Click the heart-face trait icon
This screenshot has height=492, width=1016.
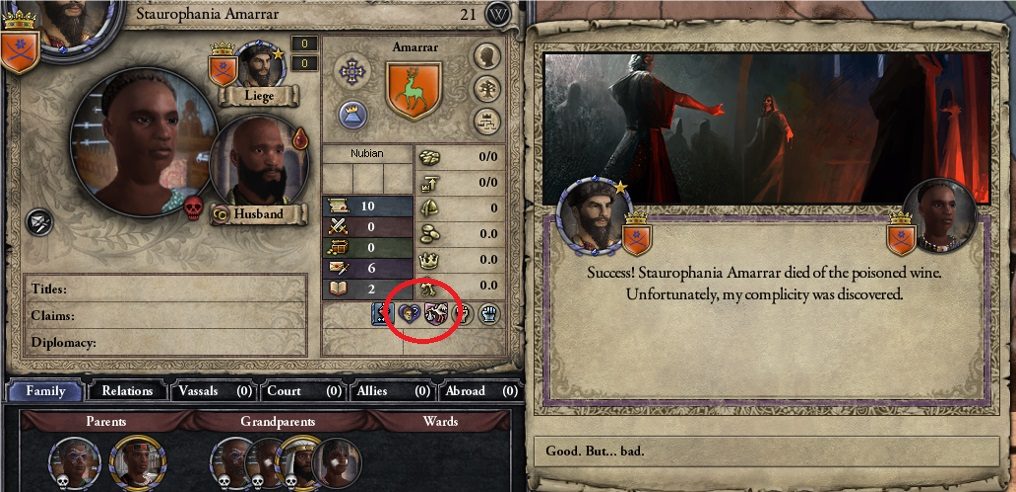tap(409, 314)
